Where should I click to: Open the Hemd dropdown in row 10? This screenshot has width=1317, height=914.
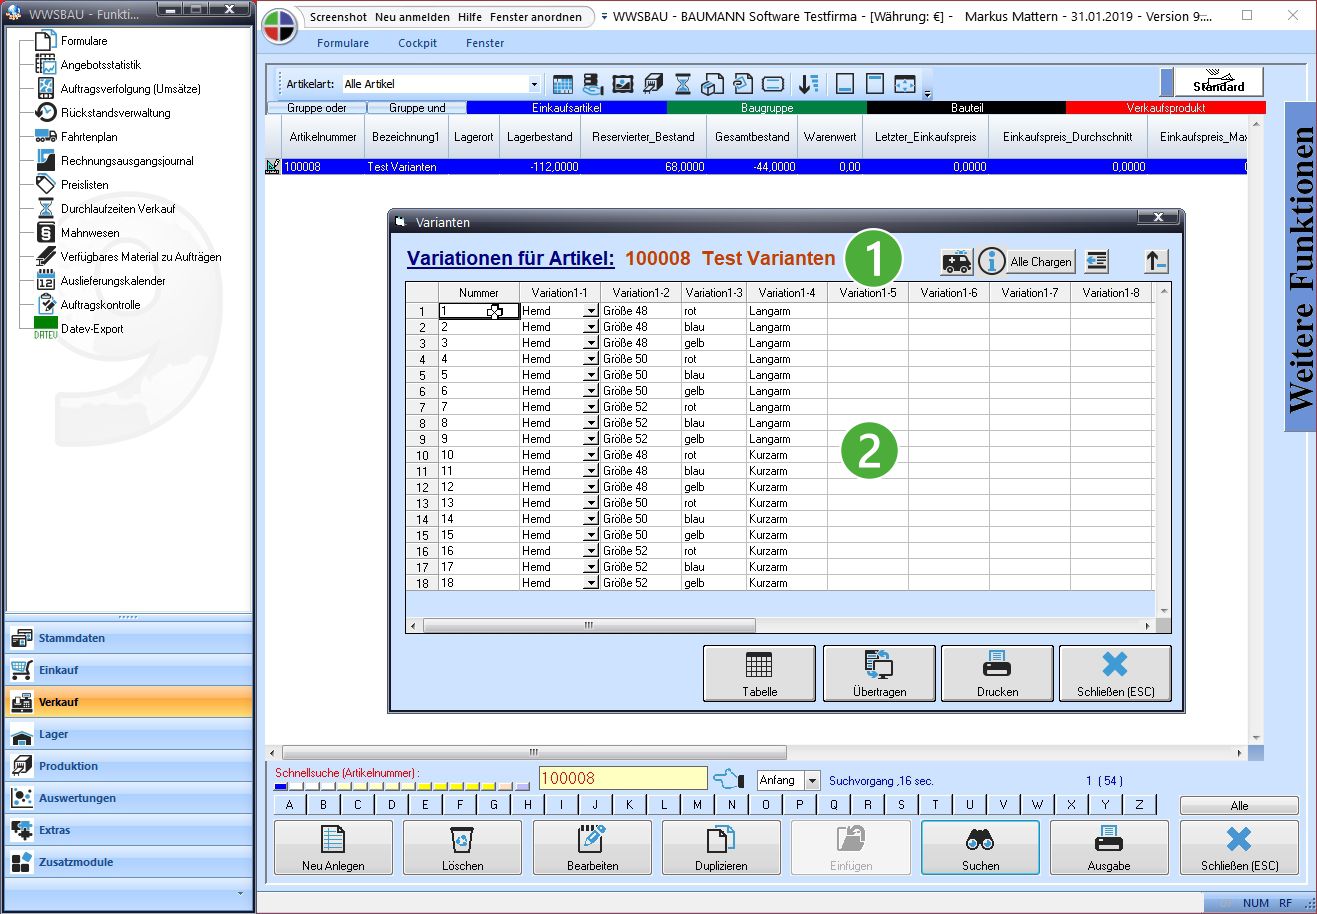(591, 455)
